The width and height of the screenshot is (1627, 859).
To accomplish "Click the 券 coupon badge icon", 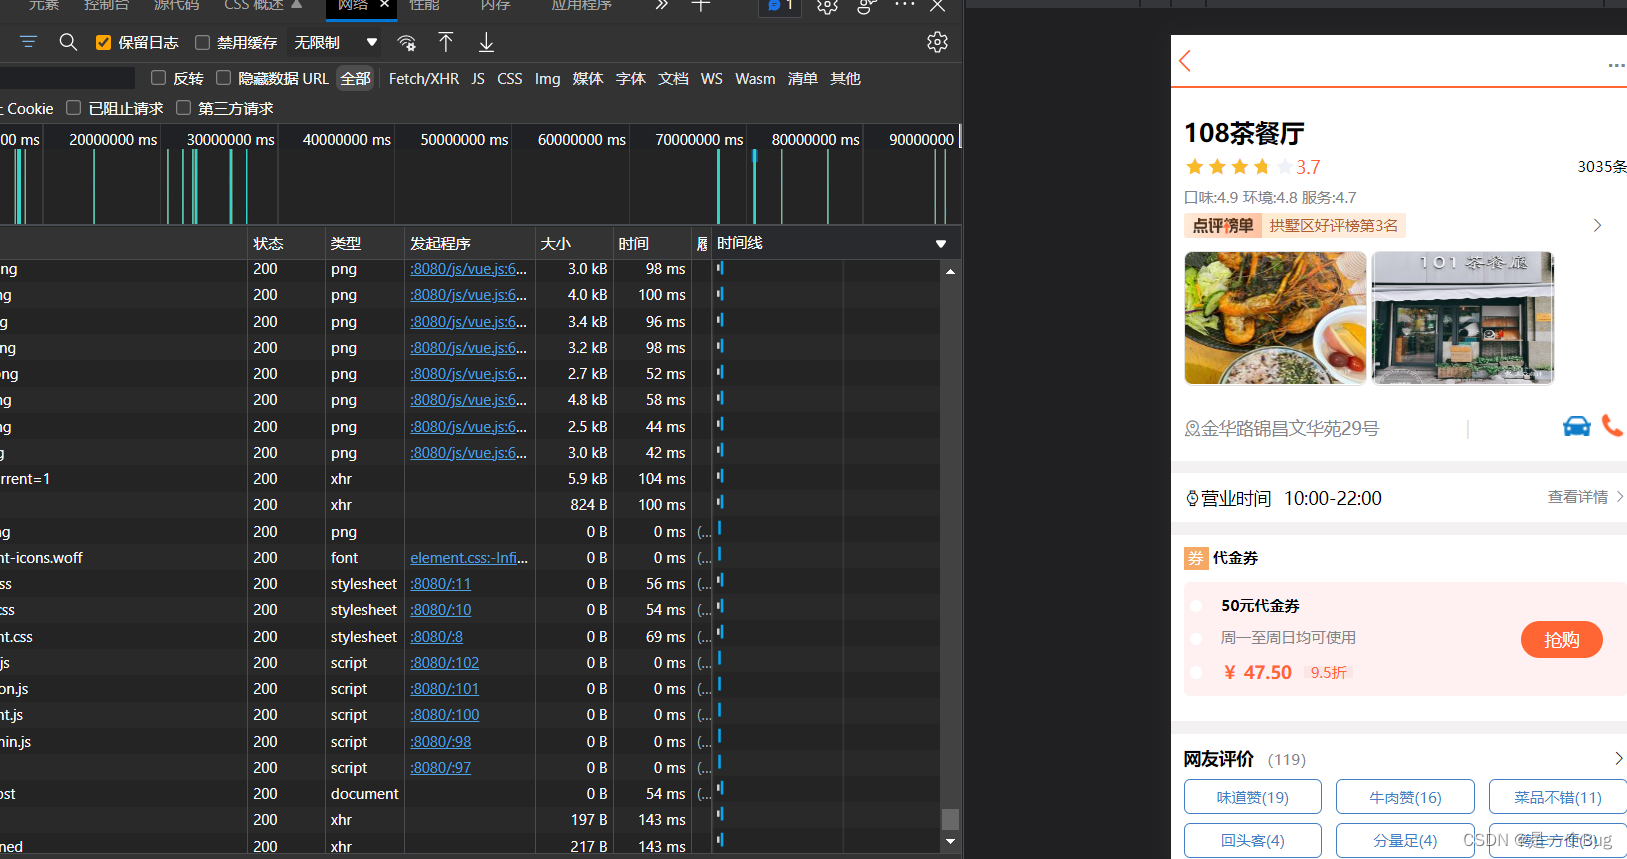I will [1196, 558].
